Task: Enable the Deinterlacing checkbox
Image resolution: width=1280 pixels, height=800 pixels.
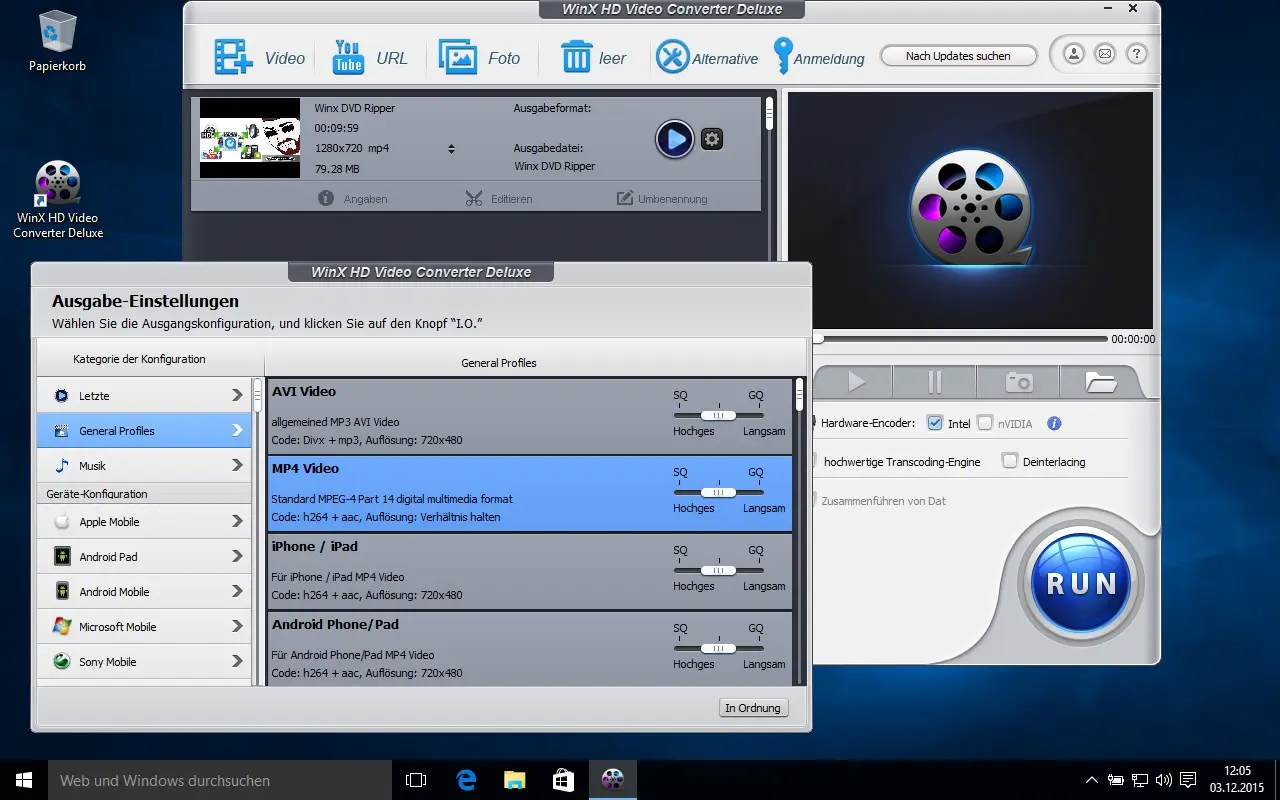Action: tap(1010, 461)
